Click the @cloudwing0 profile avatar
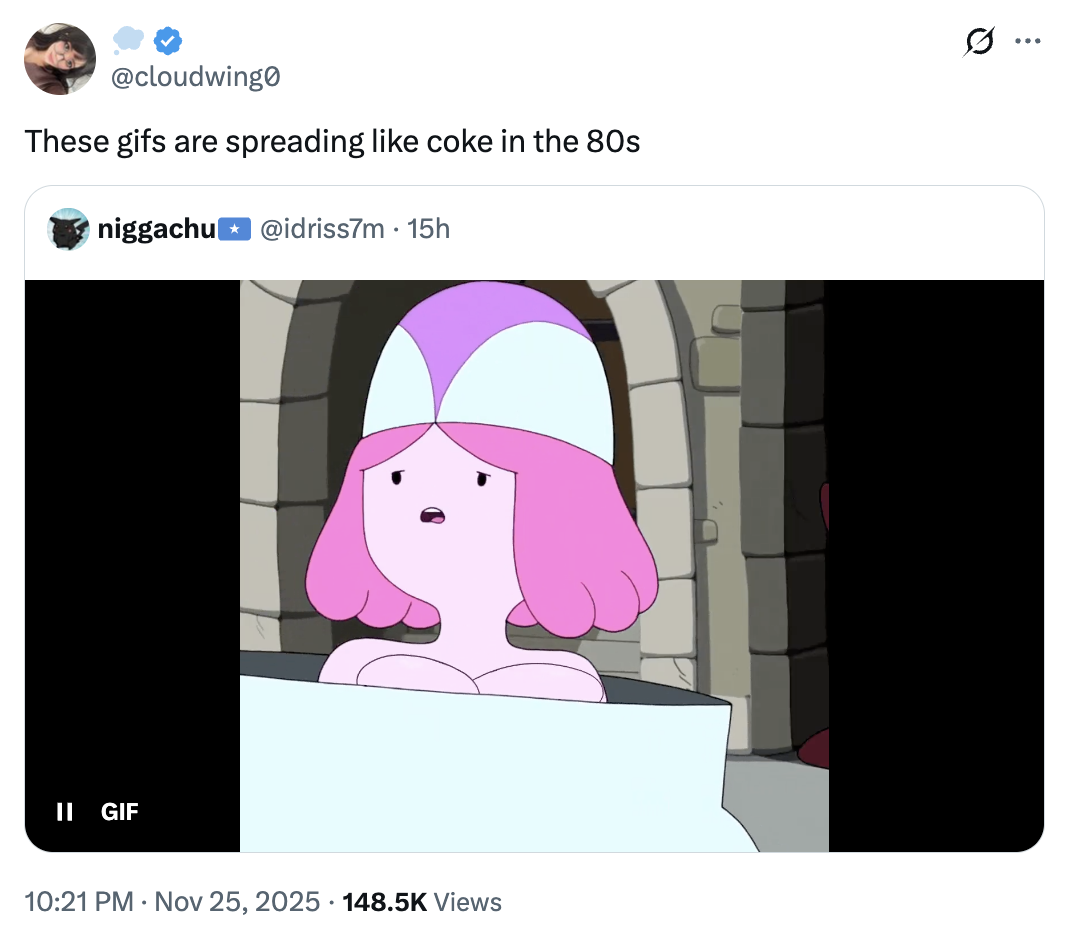The width and height of the screenshot is (1070, 942). pos(60,59)
